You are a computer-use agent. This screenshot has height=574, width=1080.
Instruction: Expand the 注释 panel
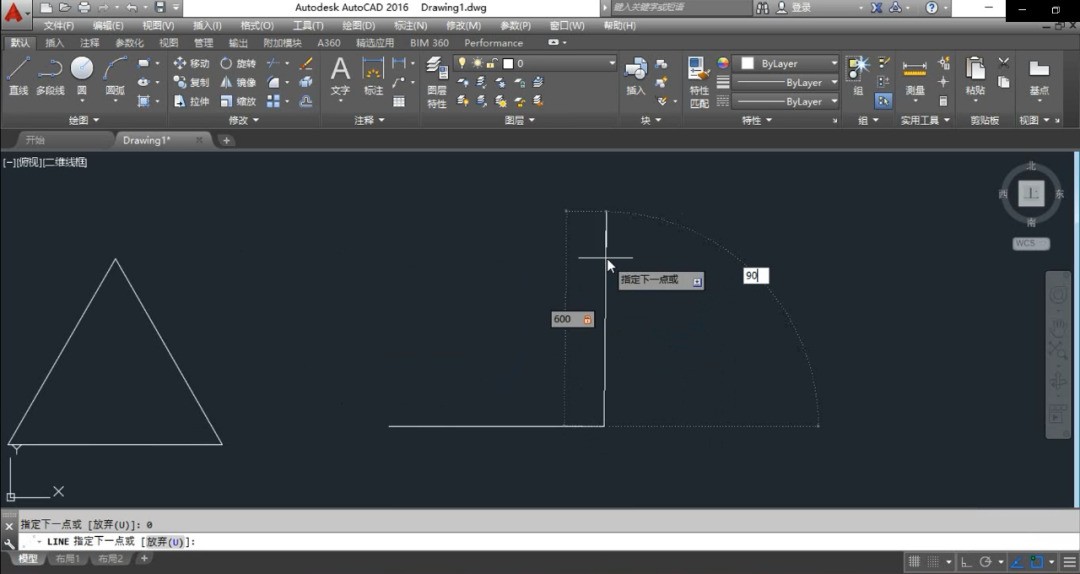[370, 120]
